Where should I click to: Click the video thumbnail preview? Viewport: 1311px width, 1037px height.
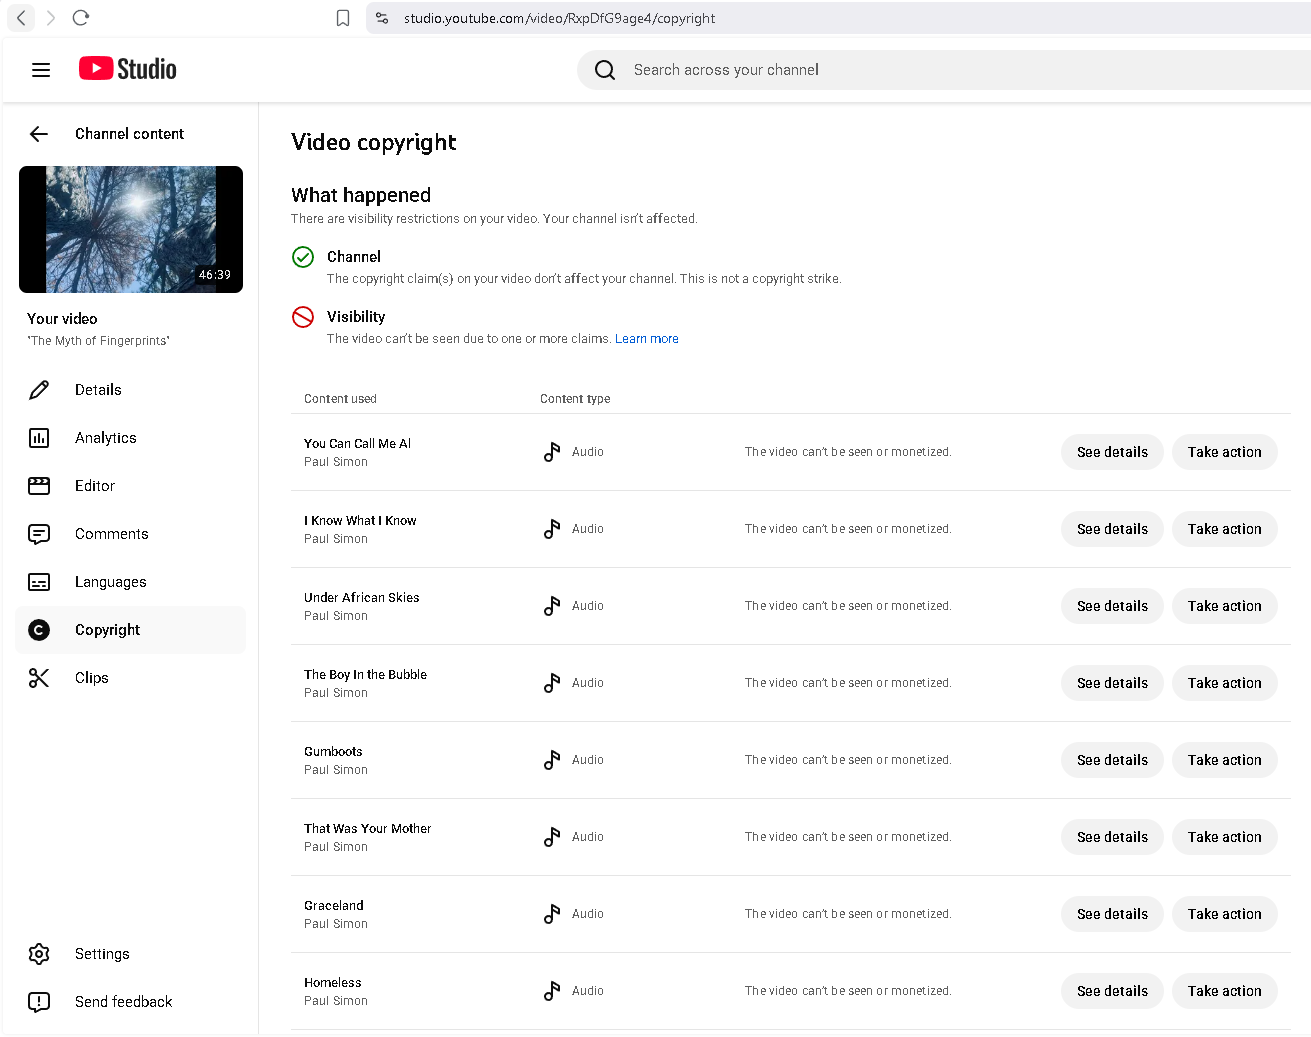tap(131, 229)
